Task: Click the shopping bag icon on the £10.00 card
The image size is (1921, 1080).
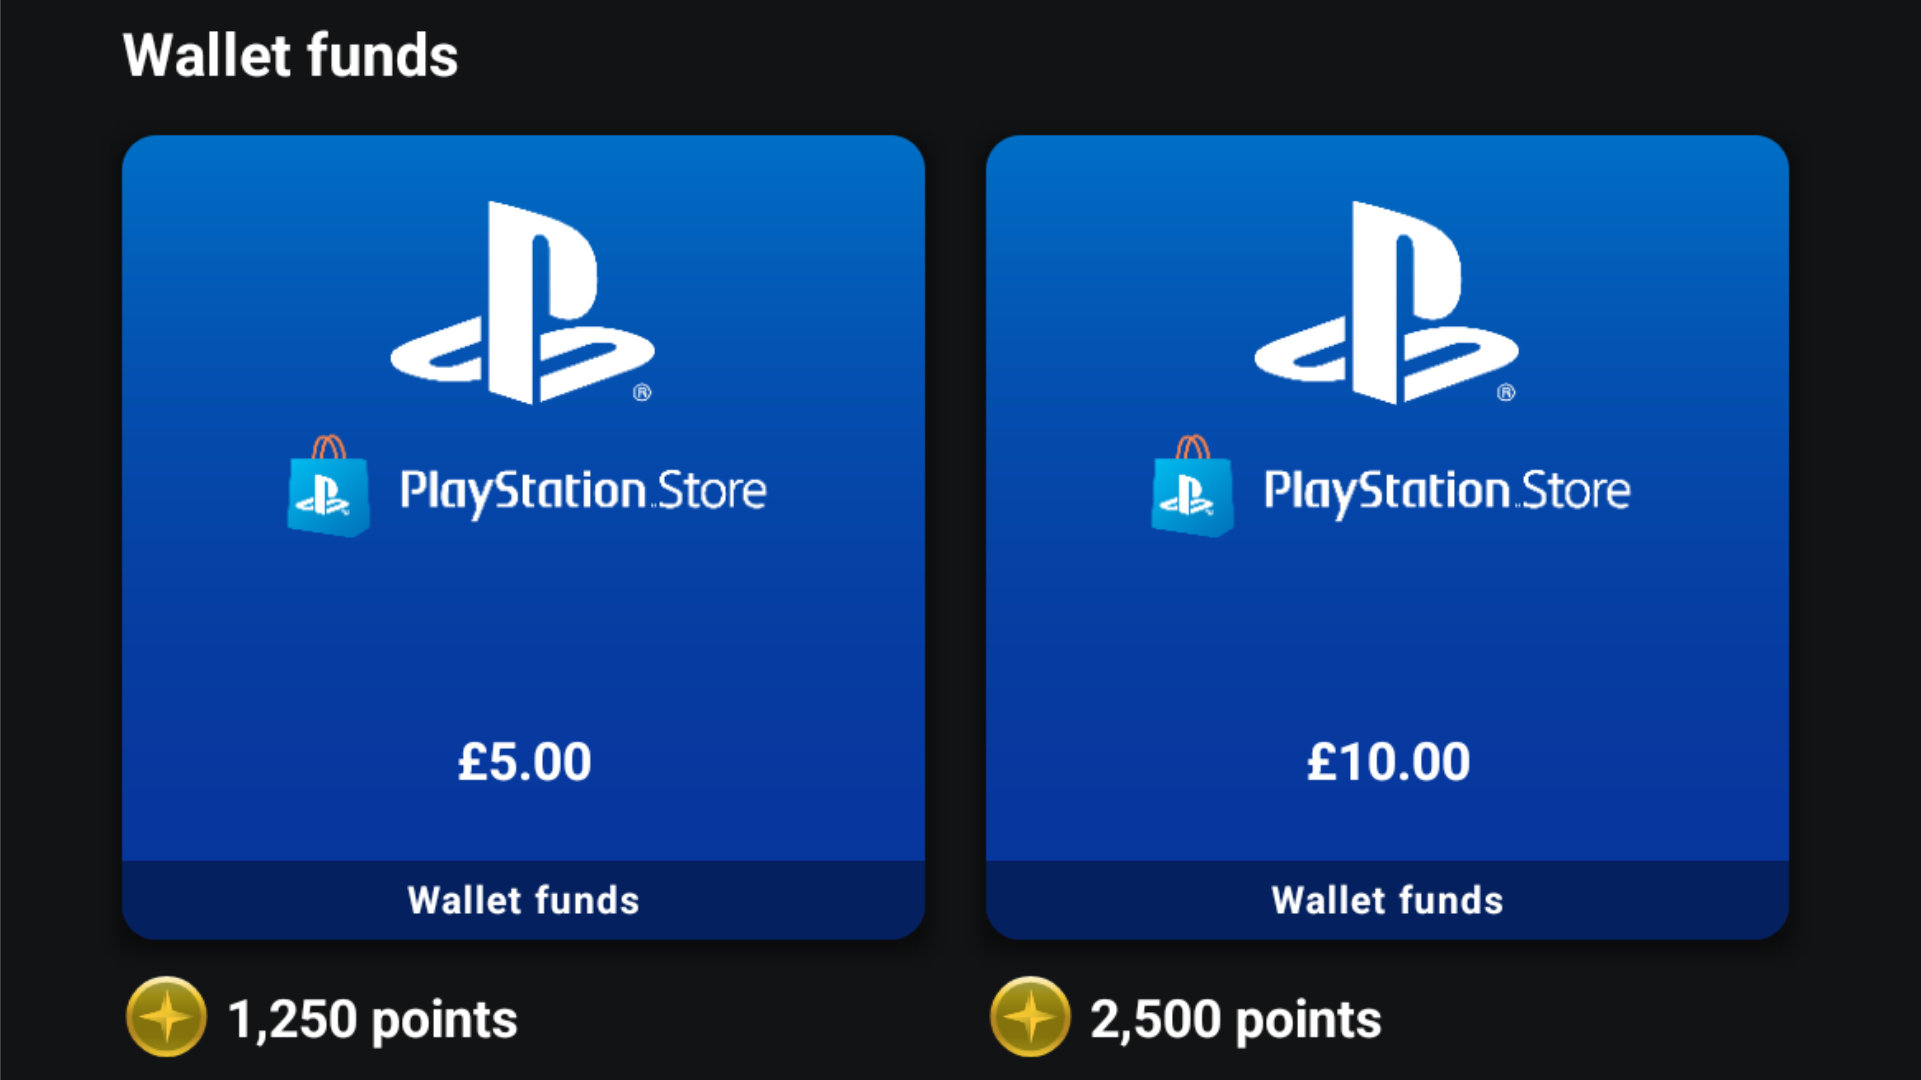Action: 1192,487
